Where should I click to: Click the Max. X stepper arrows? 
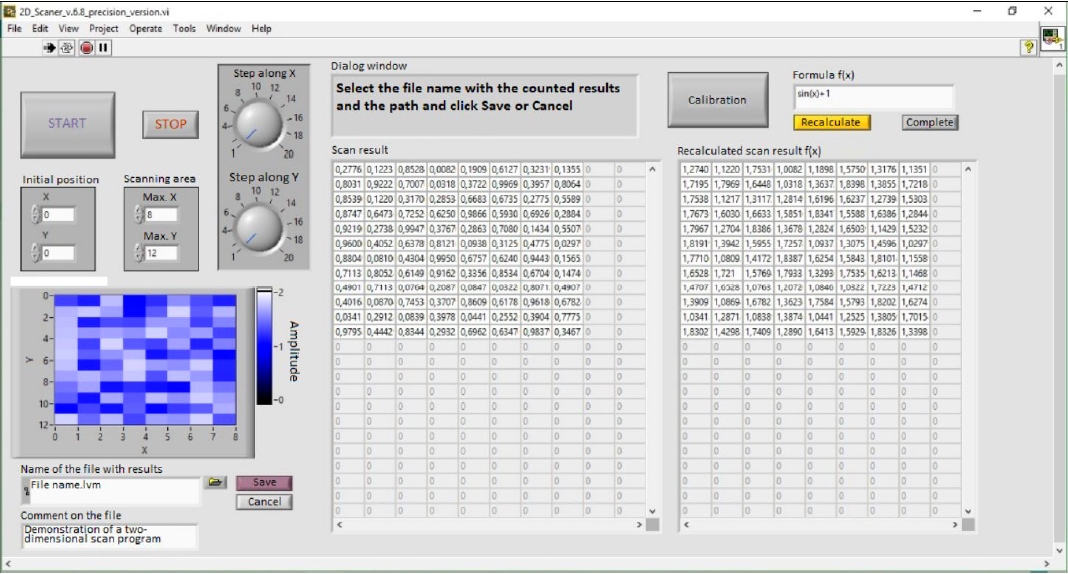pyautogui.click(x=139, y=215)
